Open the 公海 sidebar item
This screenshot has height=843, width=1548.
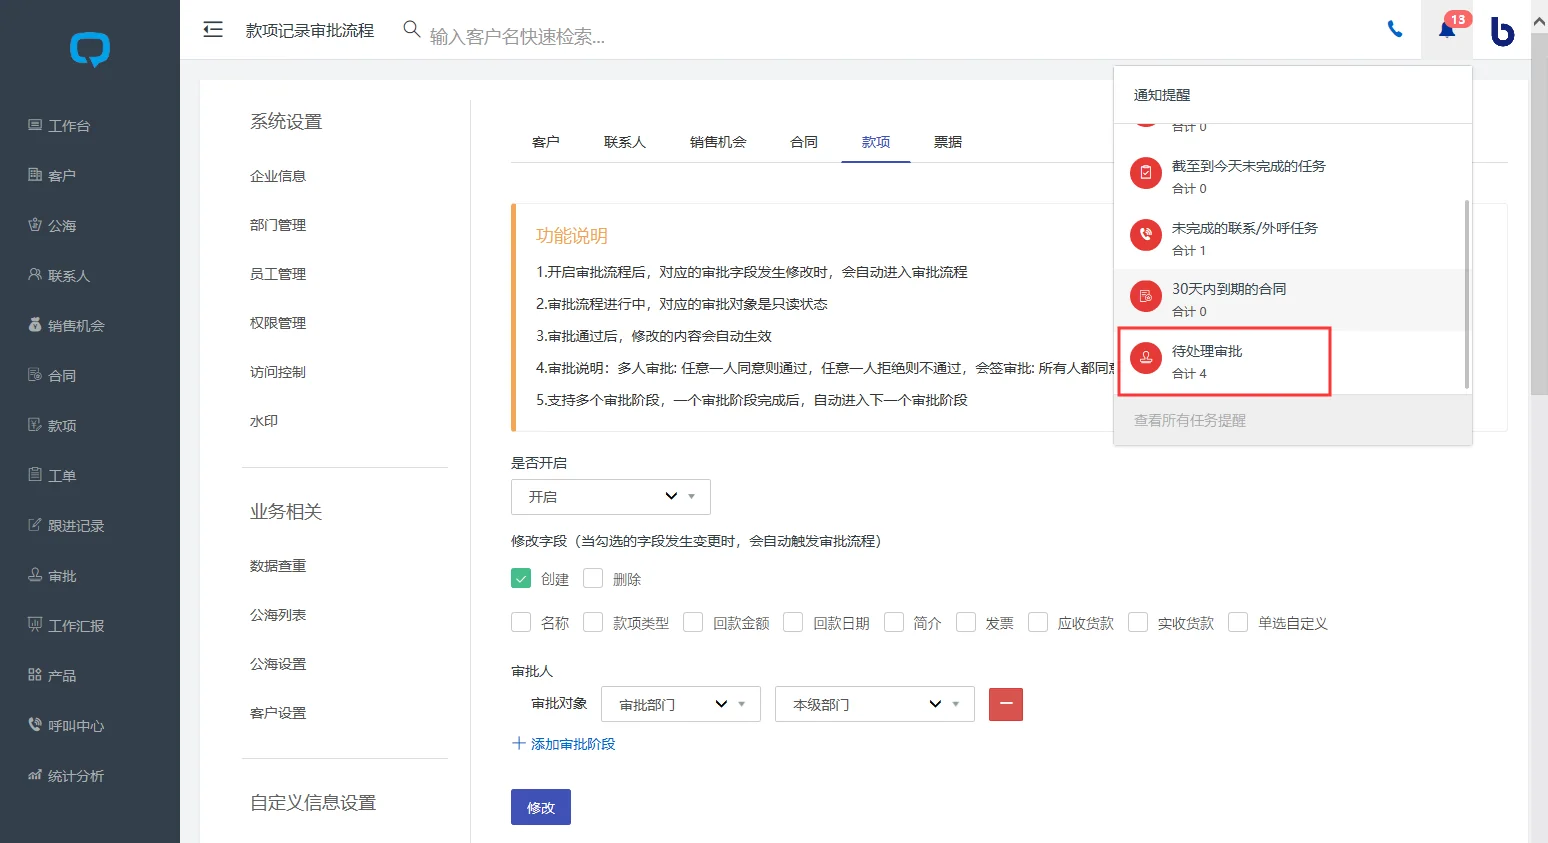(52, 226)
